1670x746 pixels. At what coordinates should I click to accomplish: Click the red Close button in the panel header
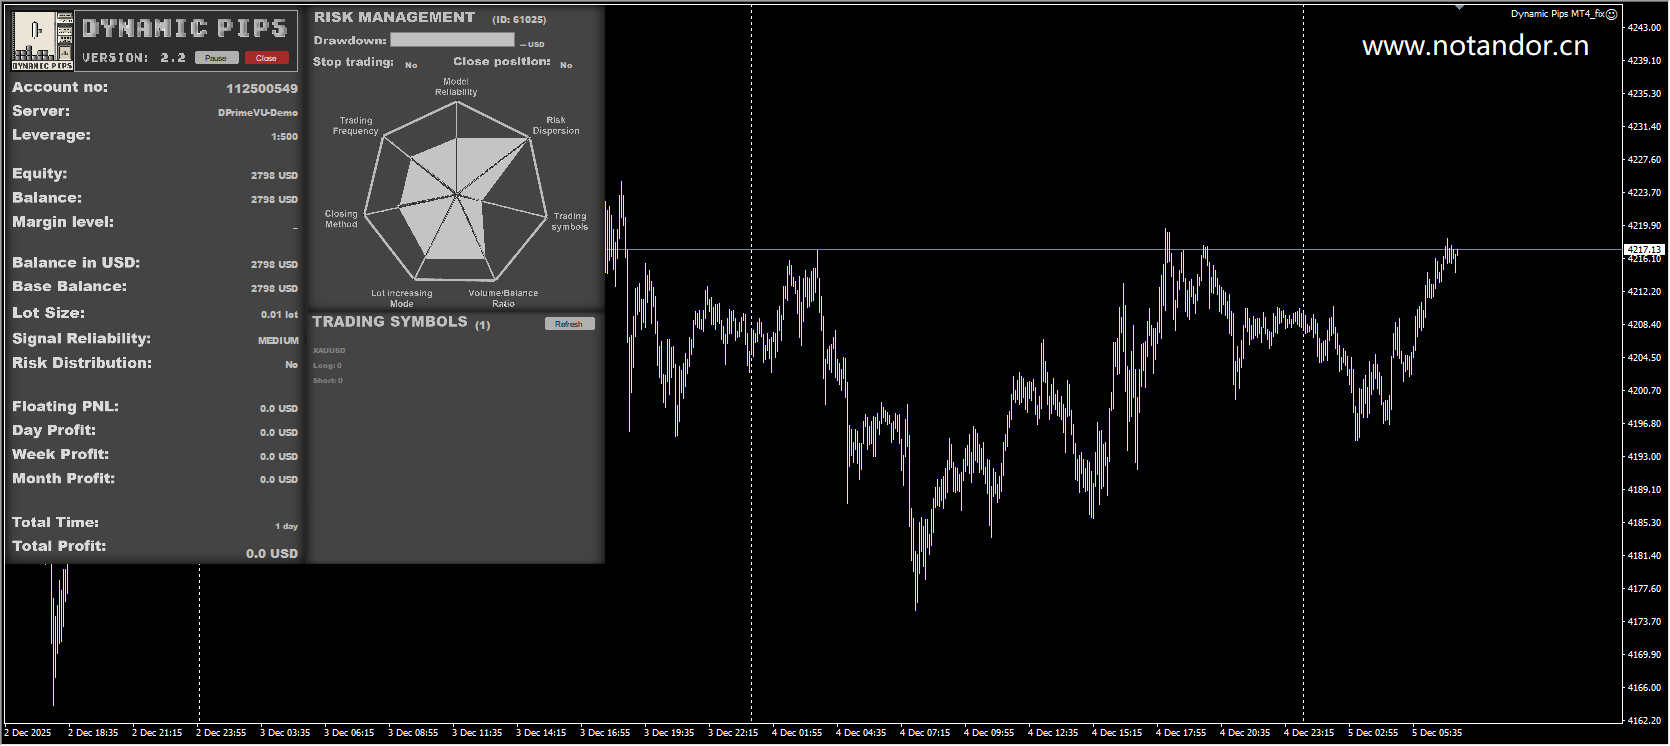click(x=266, y=58)
